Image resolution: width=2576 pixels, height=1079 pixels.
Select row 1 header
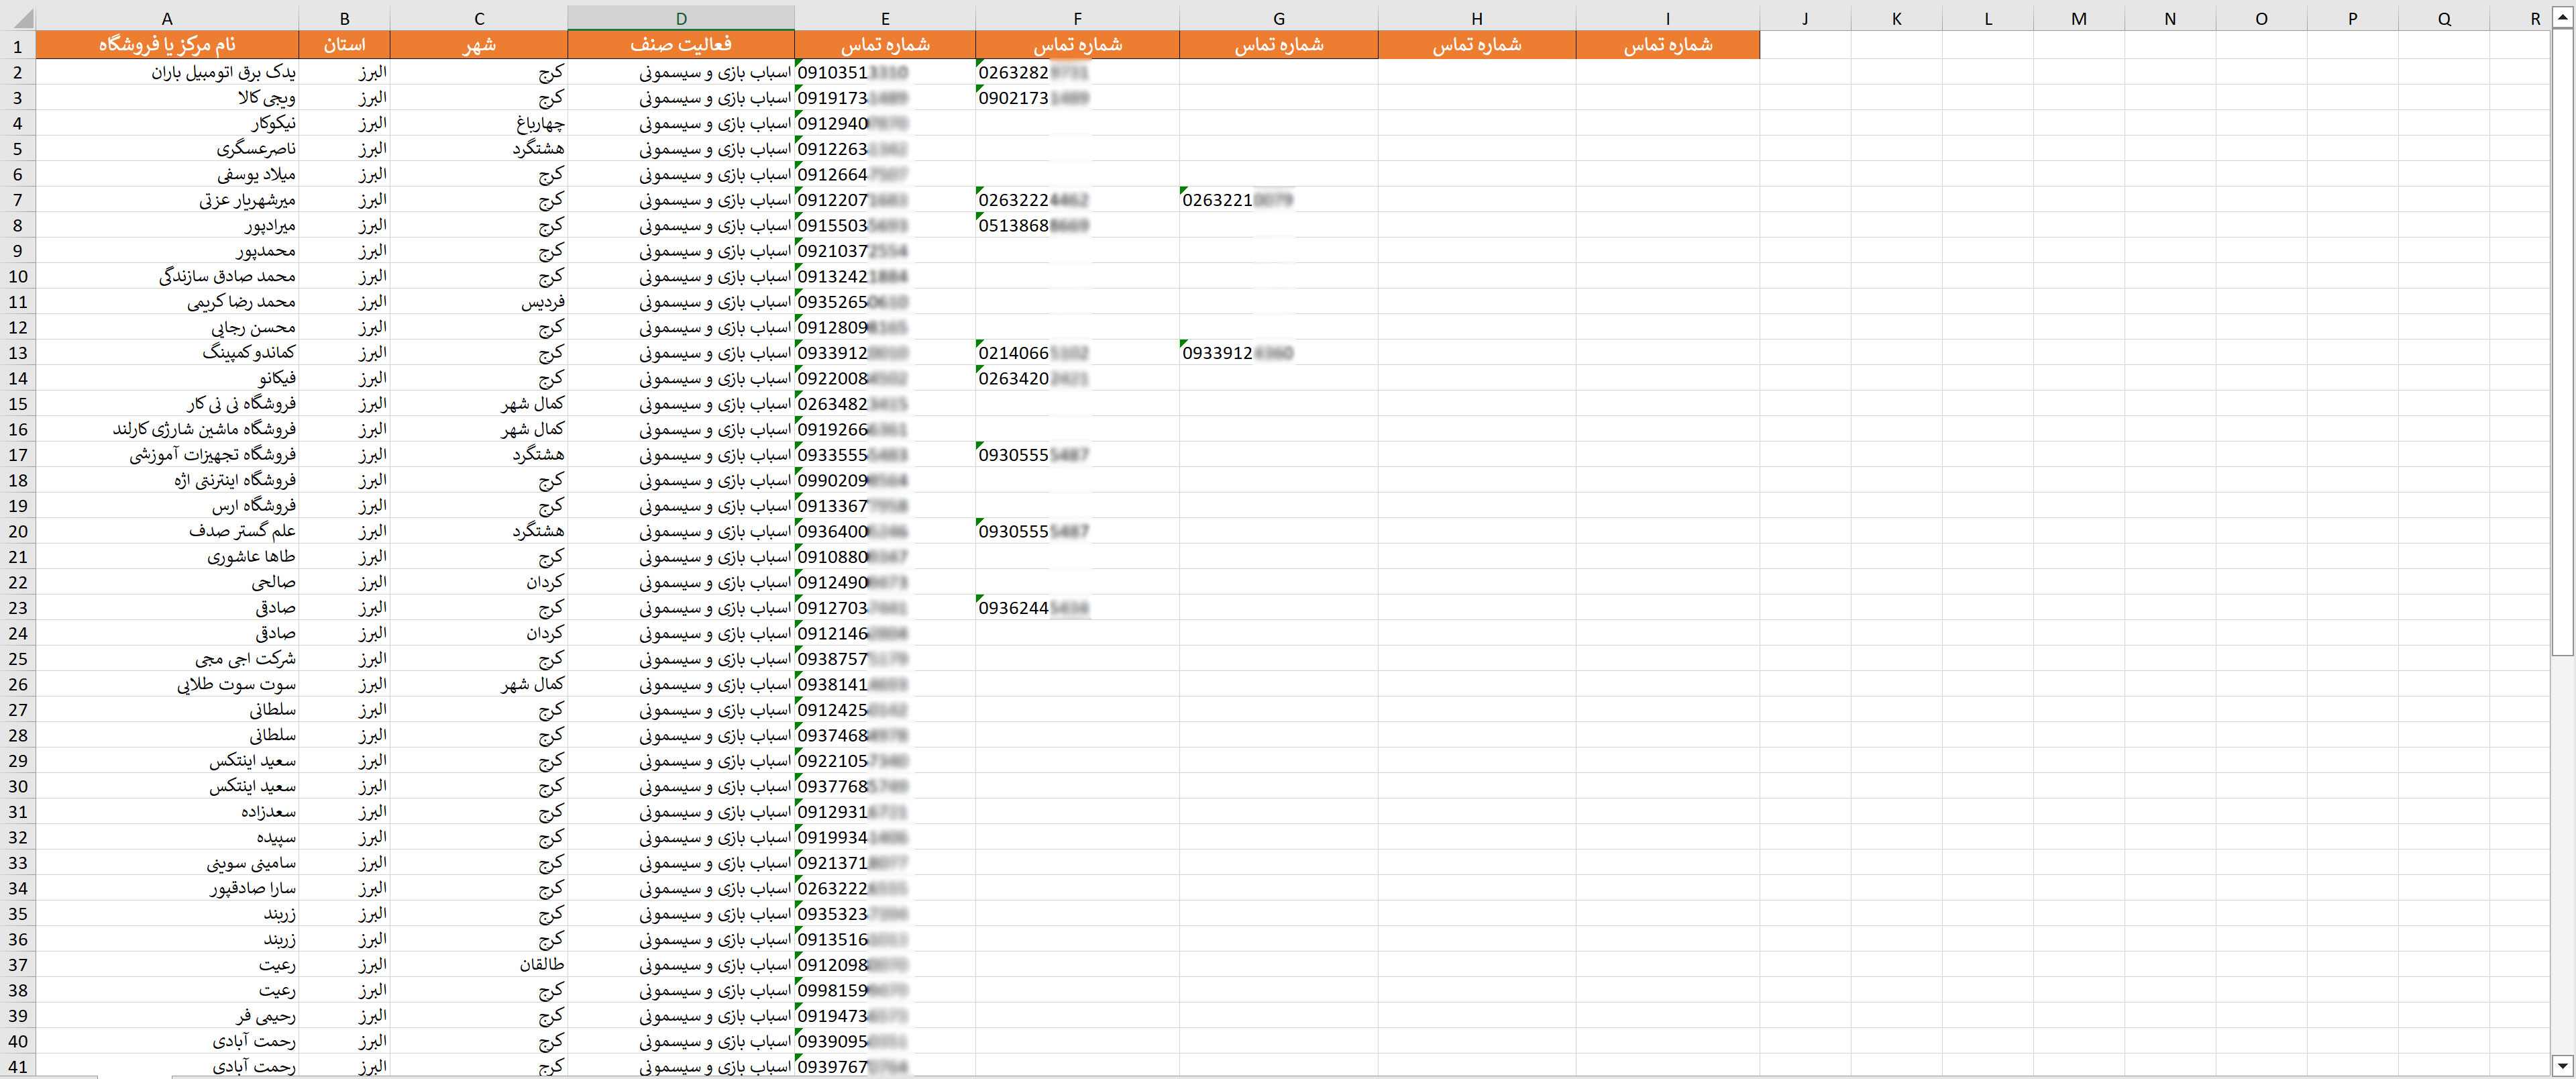tap(18, 45)
